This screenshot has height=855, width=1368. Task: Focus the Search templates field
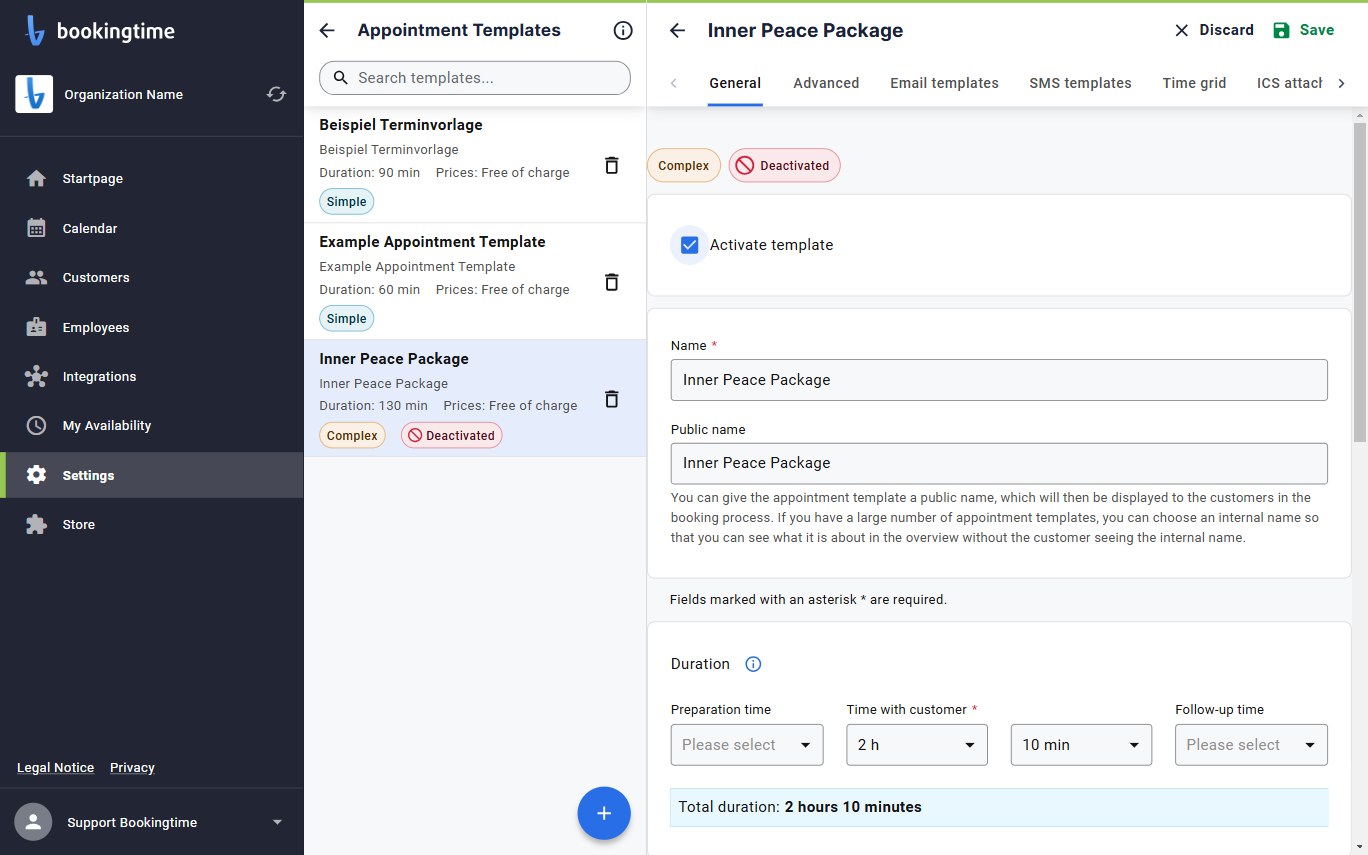[x=475, y=78]
